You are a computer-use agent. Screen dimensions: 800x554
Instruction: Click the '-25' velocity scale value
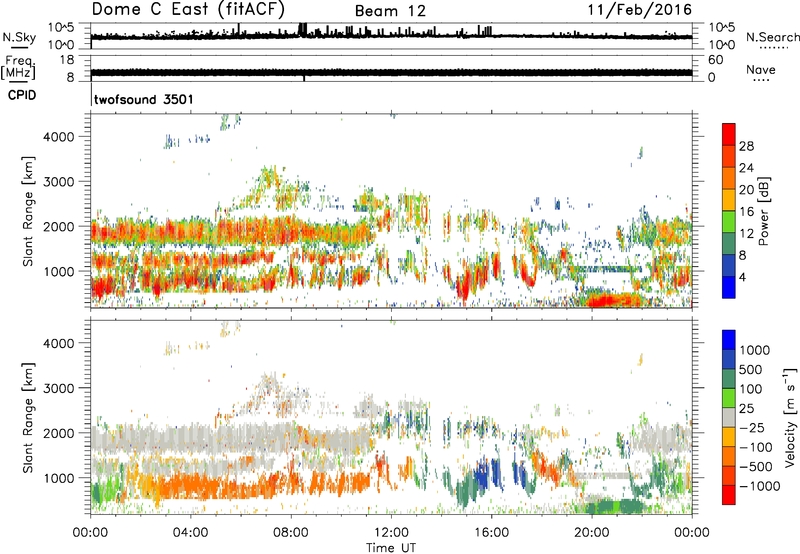(752, 428)
